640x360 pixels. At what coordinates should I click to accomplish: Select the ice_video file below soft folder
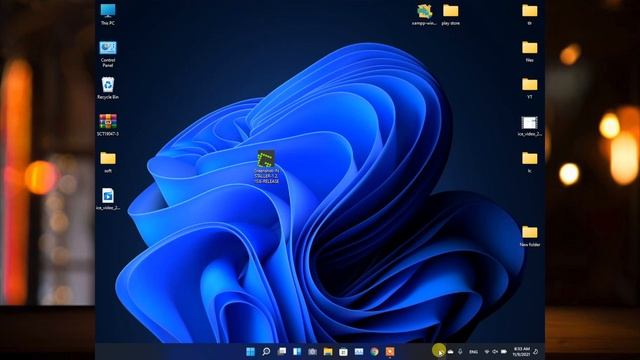point(108,199)
